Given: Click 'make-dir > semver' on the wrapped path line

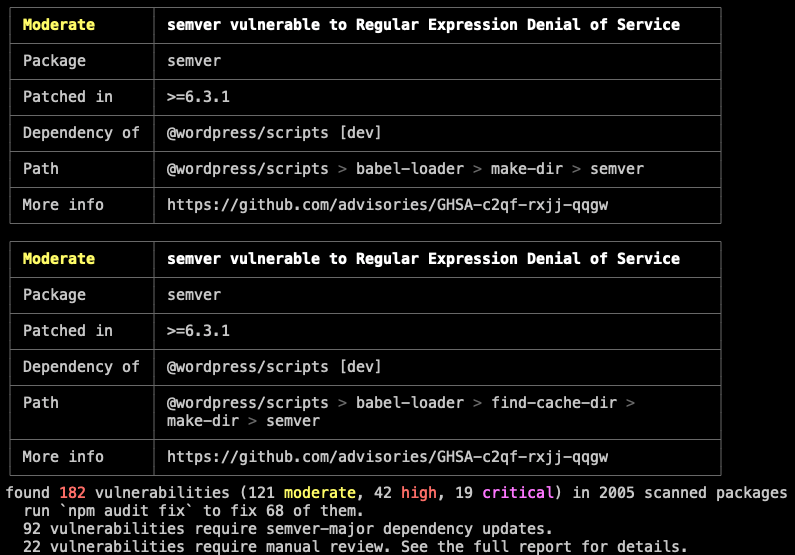Looking at the screenshot, I should [x=243, y=421].
